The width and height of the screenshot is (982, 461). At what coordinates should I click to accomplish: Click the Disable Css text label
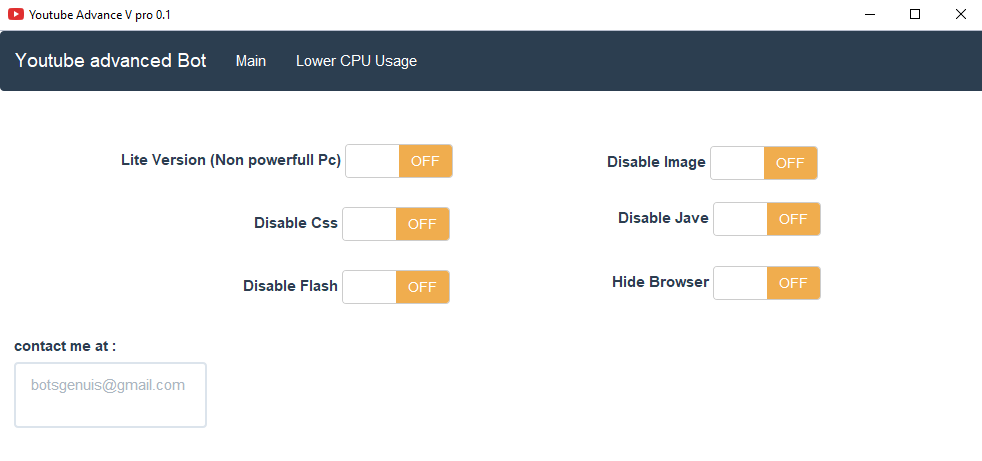coord(296,223)
